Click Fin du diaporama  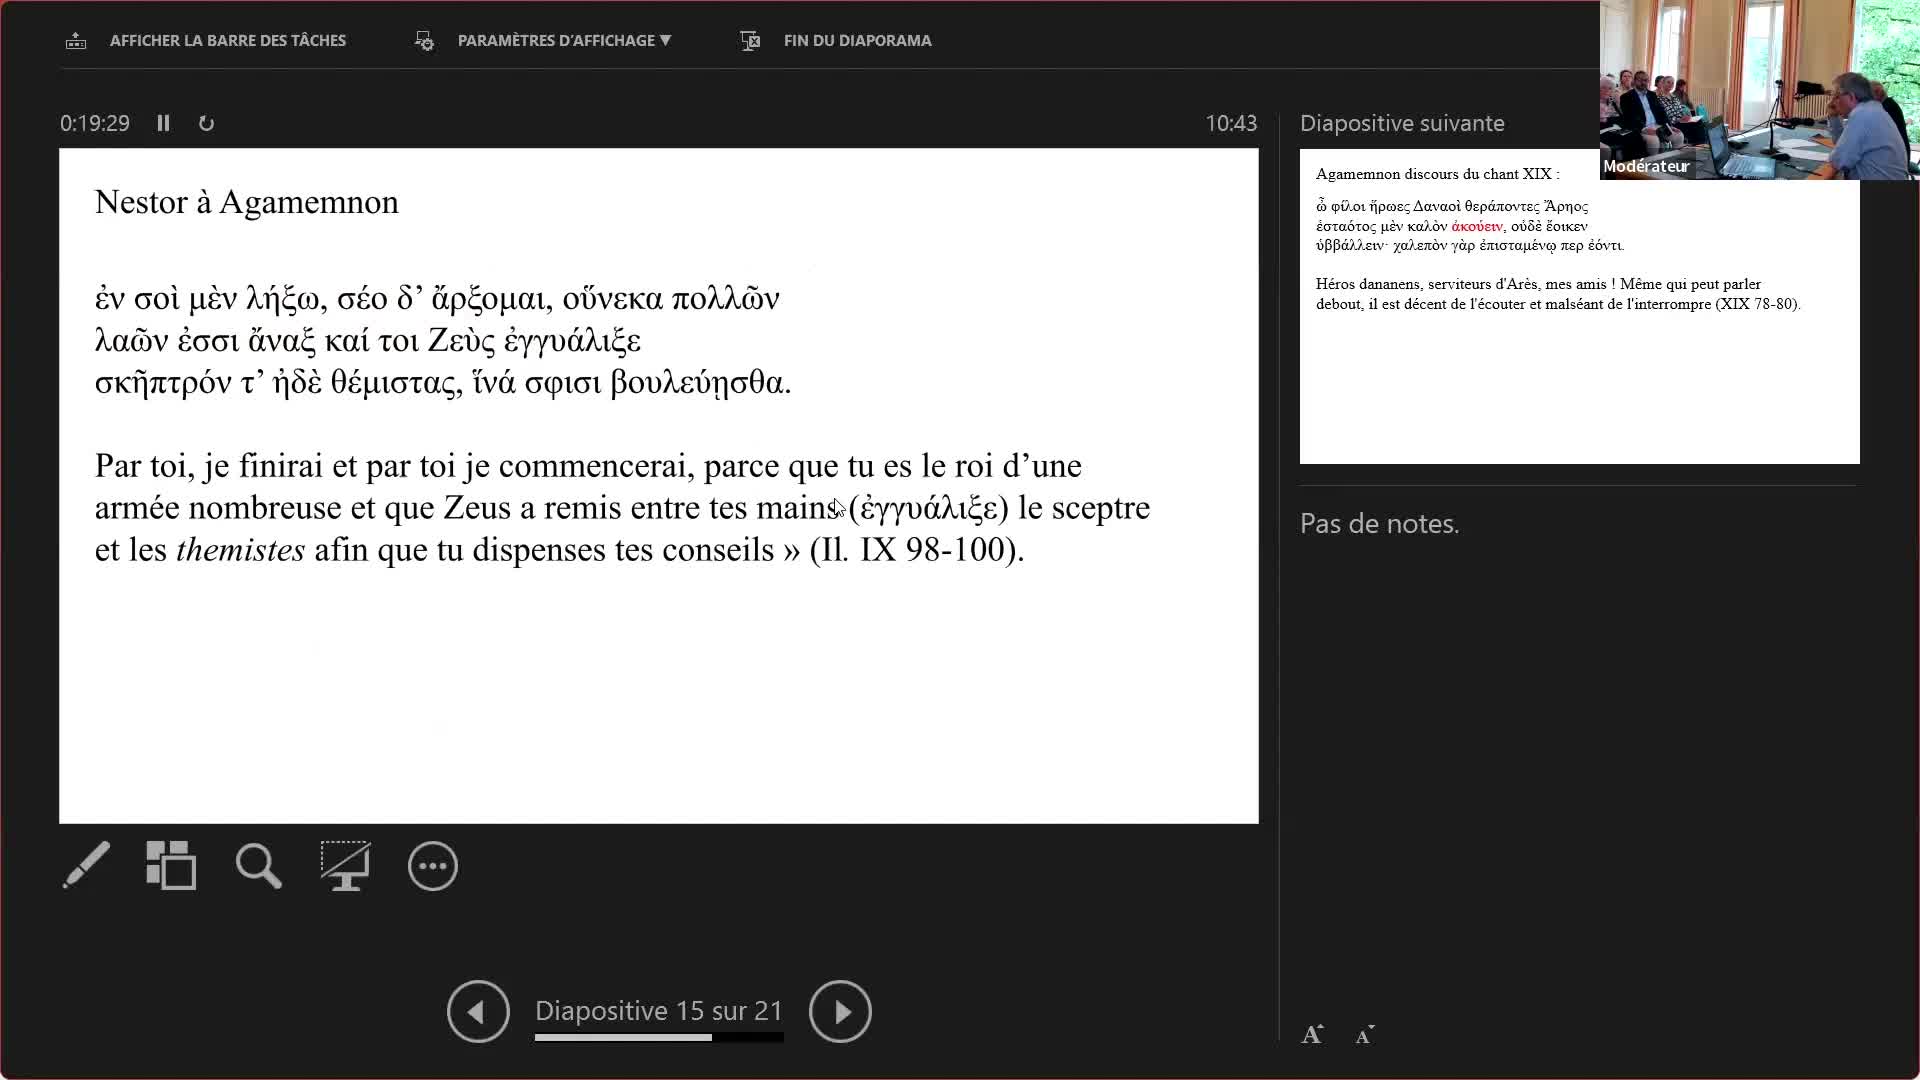point(857,41)
